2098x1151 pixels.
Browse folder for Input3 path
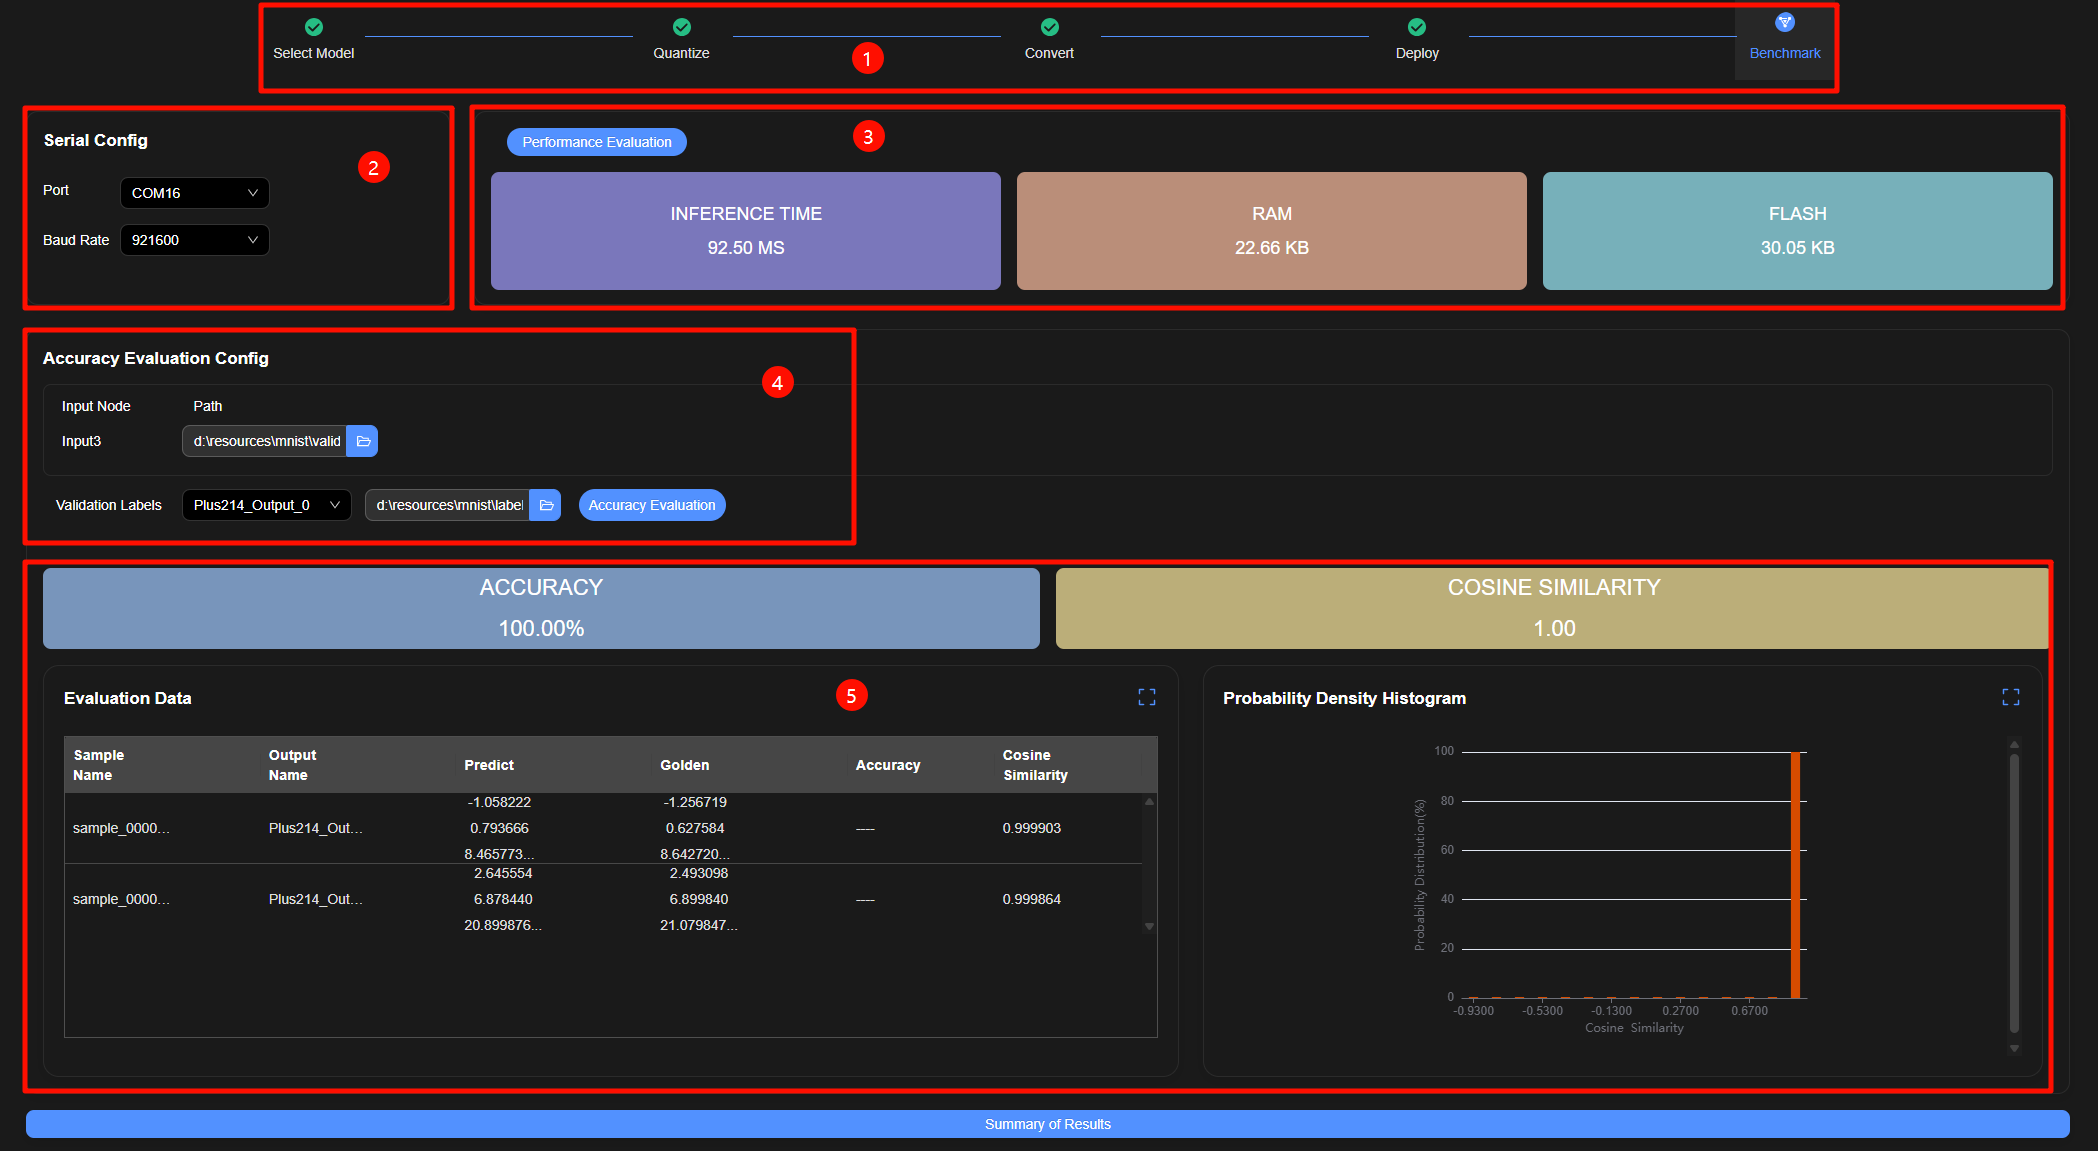[363, 441]
